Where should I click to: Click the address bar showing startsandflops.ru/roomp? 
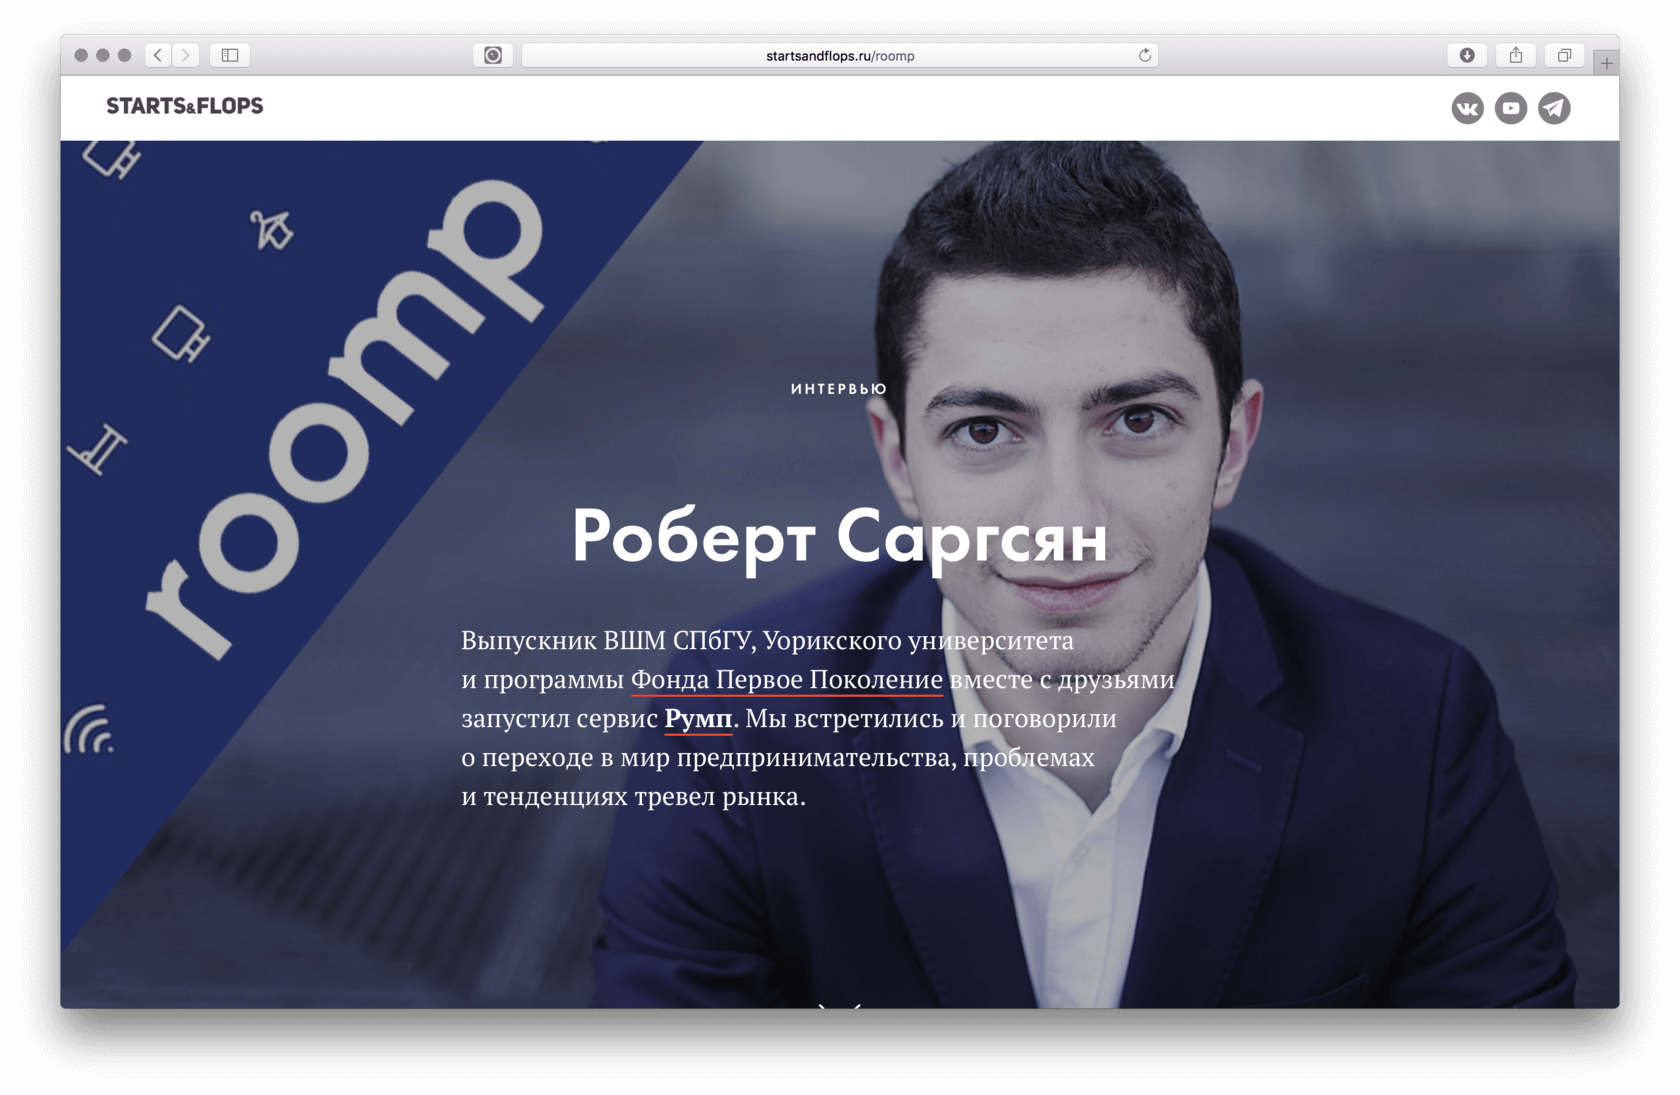840,55
